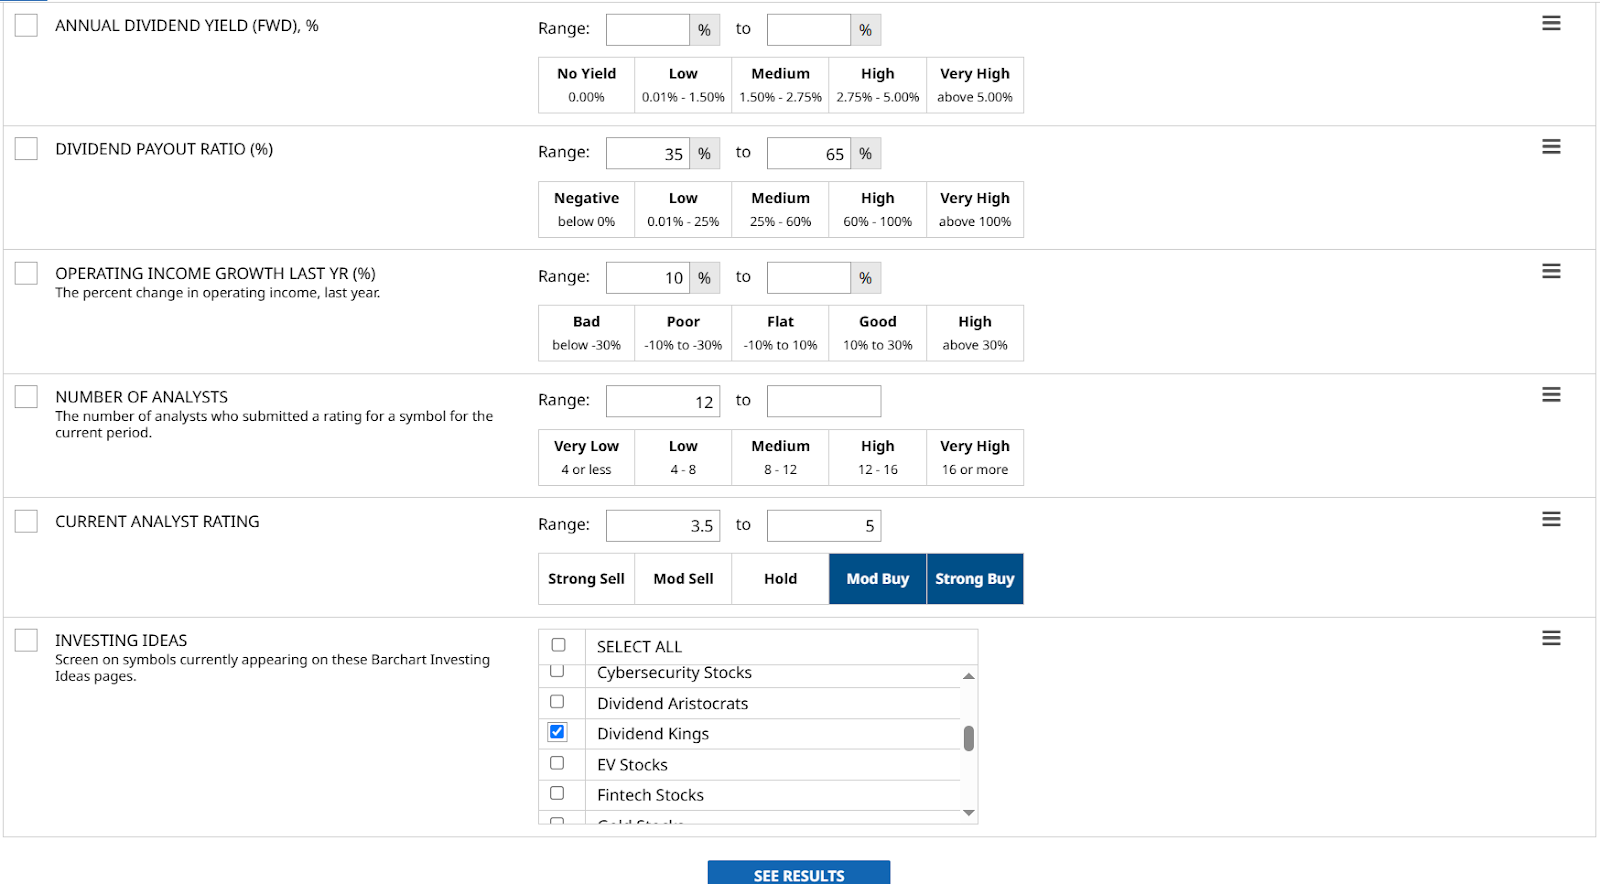Click the reorder icon for Number of Analysts
Image resolution: width=1600 pixels, height=884 pixels.
1551,395
